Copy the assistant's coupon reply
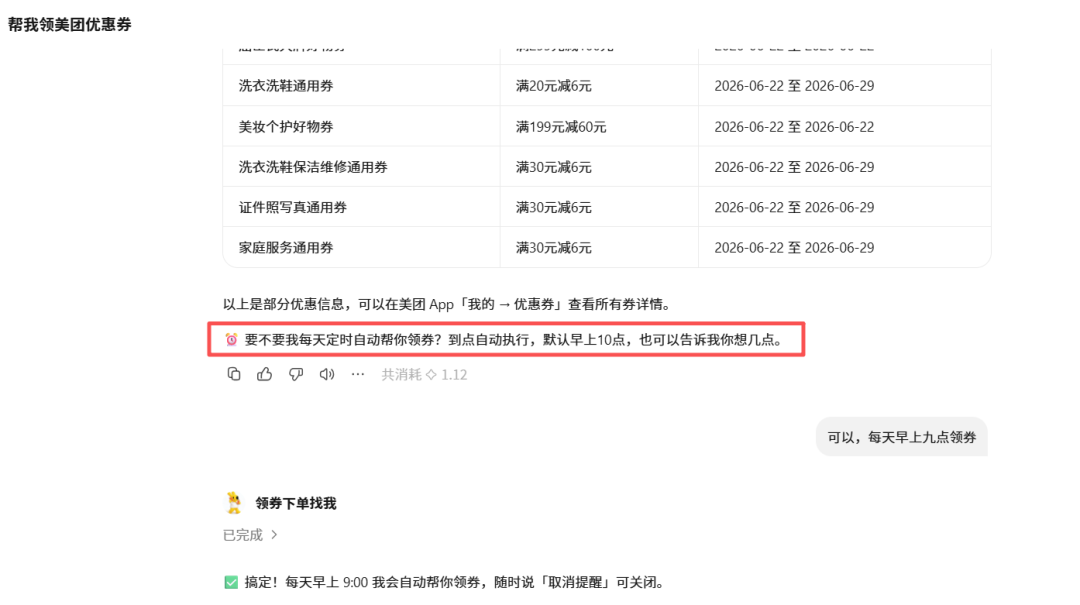This screenshot has height=605, width=1080. 233,374
